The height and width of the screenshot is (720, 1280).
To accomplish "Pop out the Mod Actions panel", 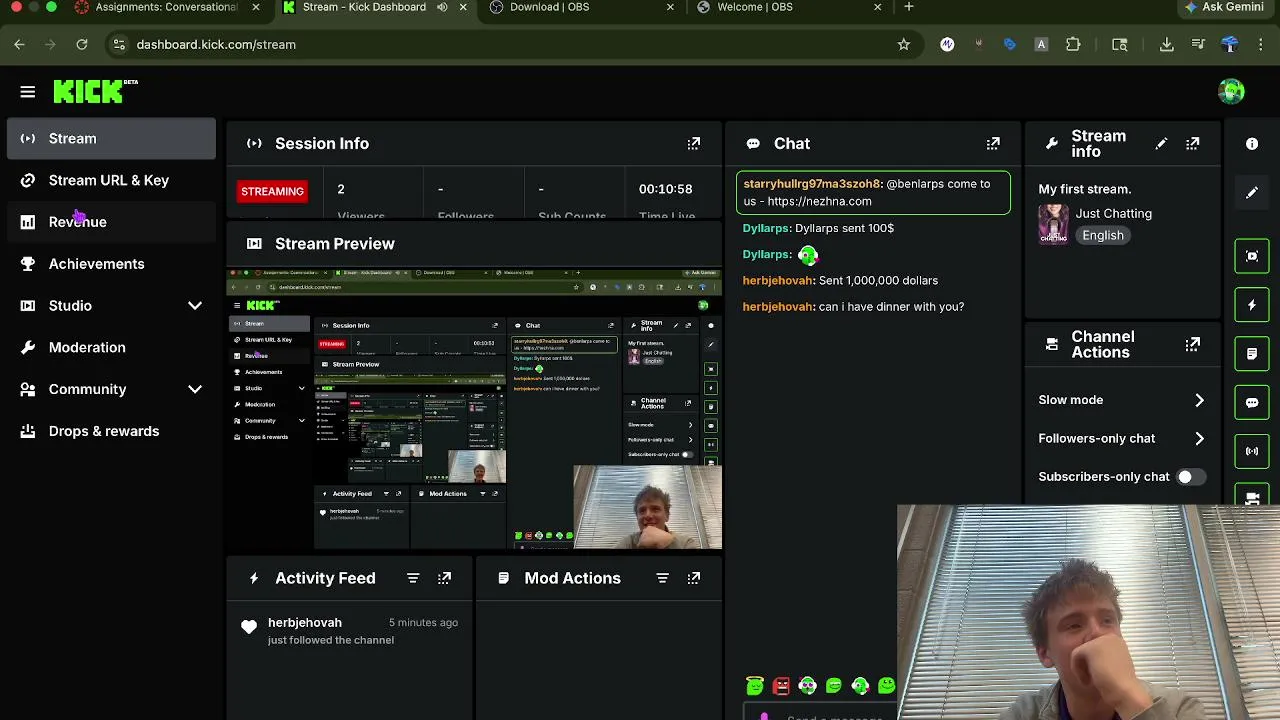I will pos(694,578).
